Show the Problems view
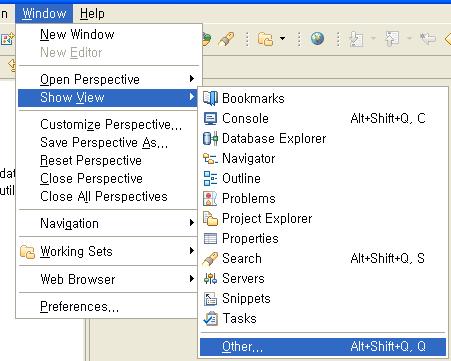 coord(323,198)
